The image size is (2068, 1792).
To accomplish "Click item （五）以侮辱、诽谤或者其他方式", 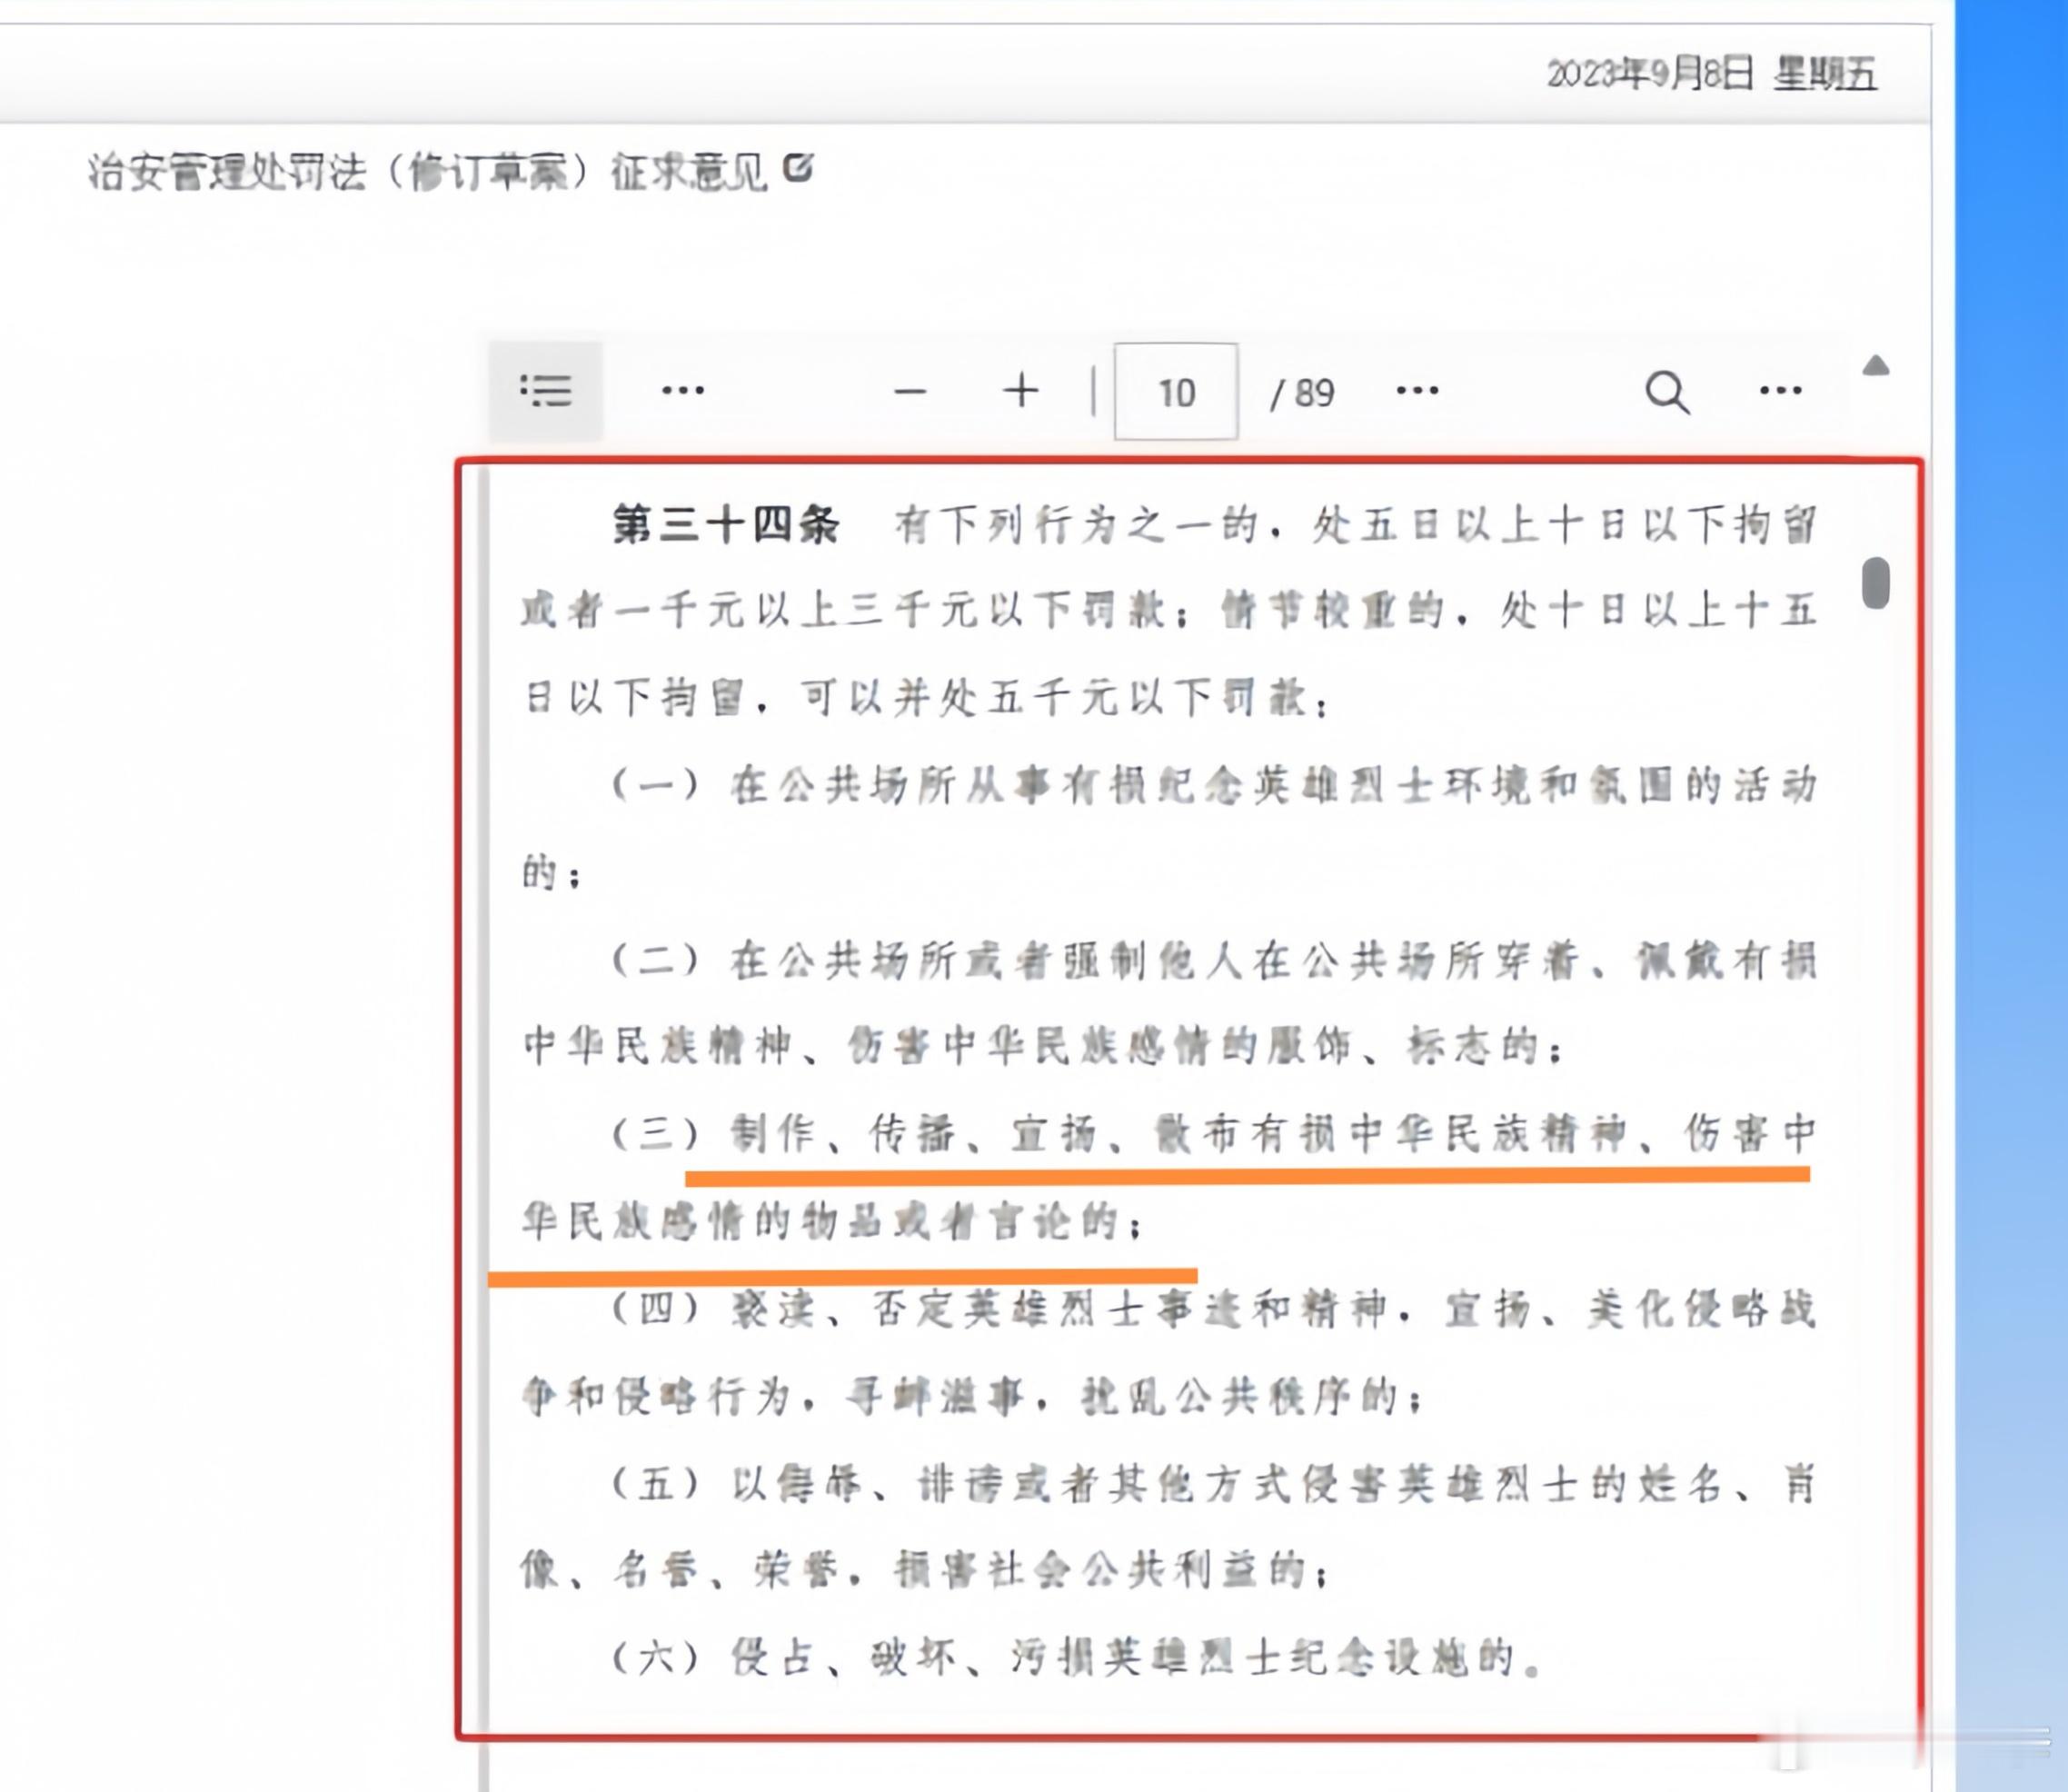I will click(x=1214, y=1484).
